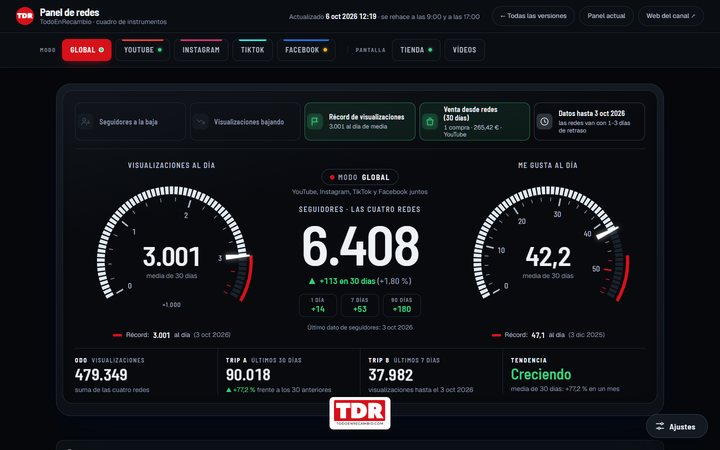Show the TIENDA screen
Screen dimensions: 720x450
(x=416, y=50)
